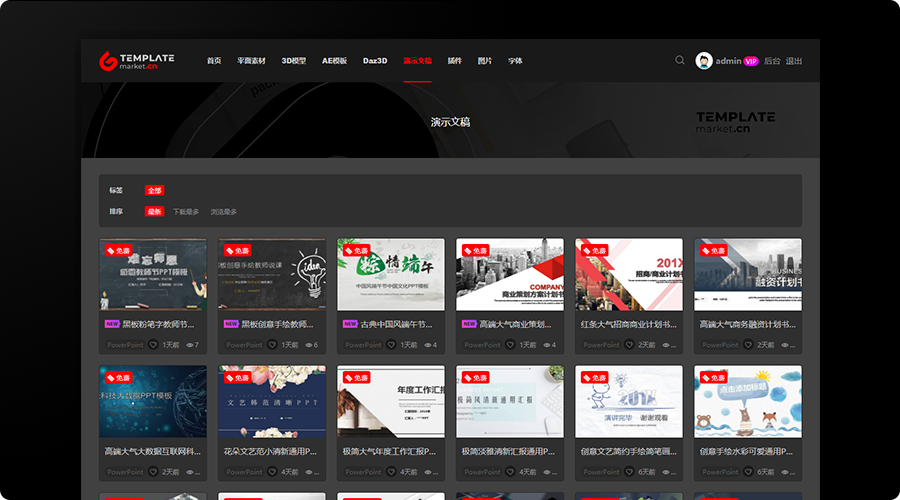Like the 古典中国风端午节 card with heart icon
The image size is (900, 500).
[x=391, y=345]
